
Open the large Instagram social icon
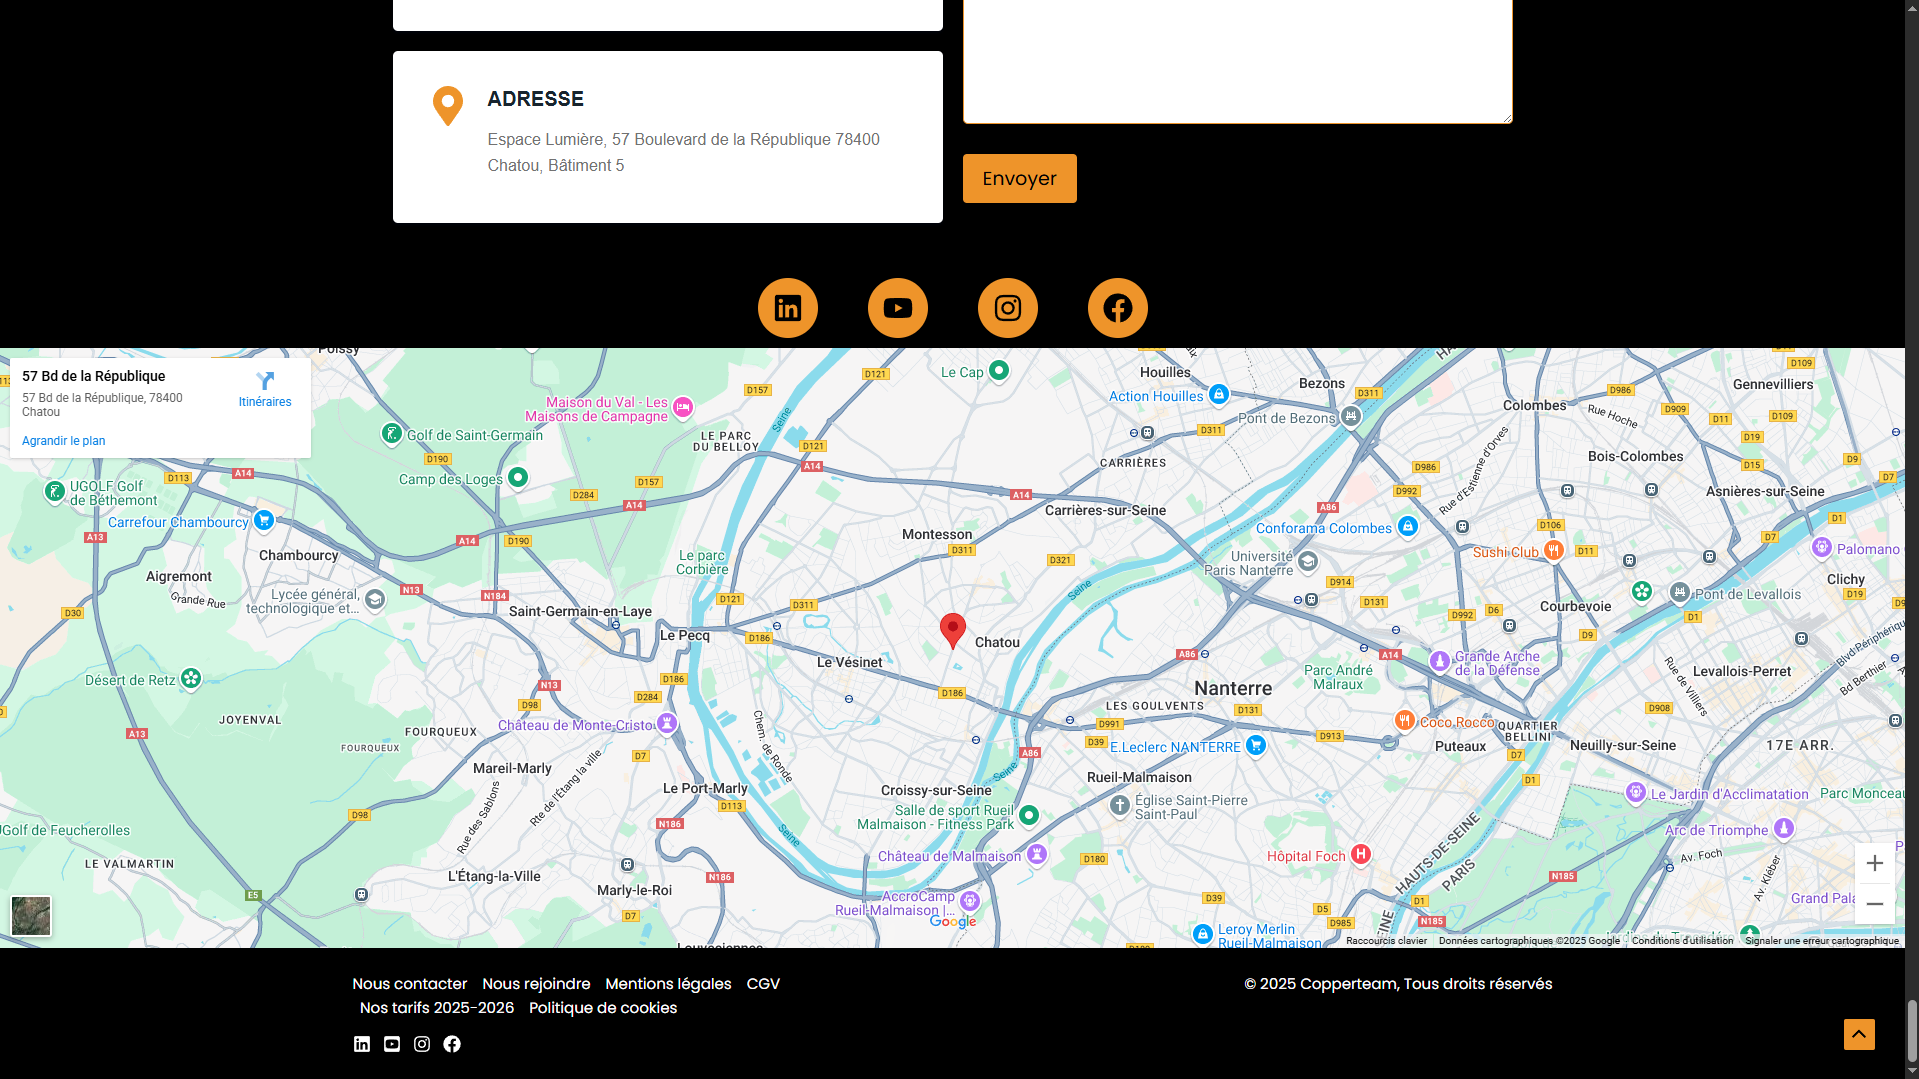(1007, 308)
